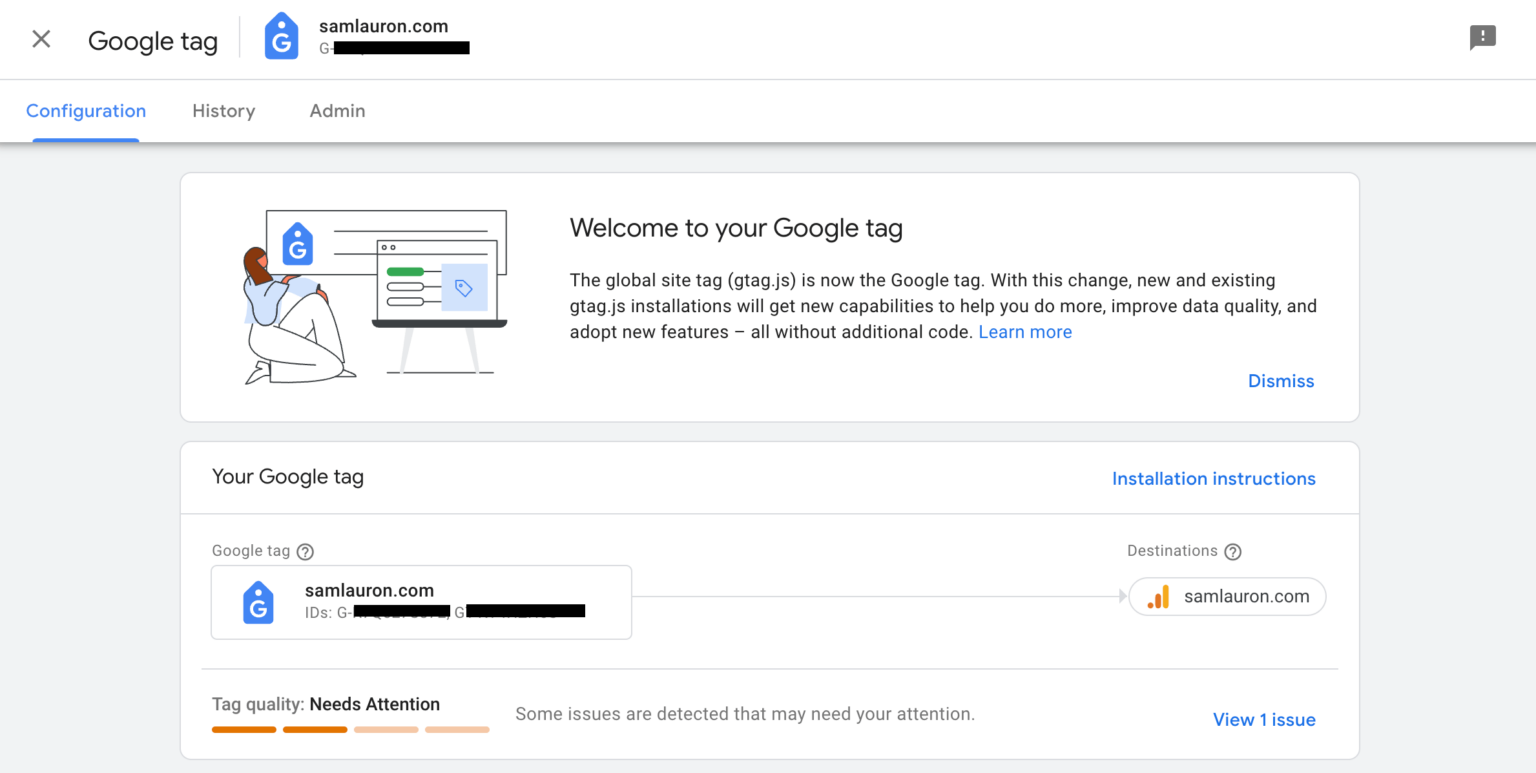Click the Analytics bar-chart icon for samlauron.com destination

tap(1158, 596)
